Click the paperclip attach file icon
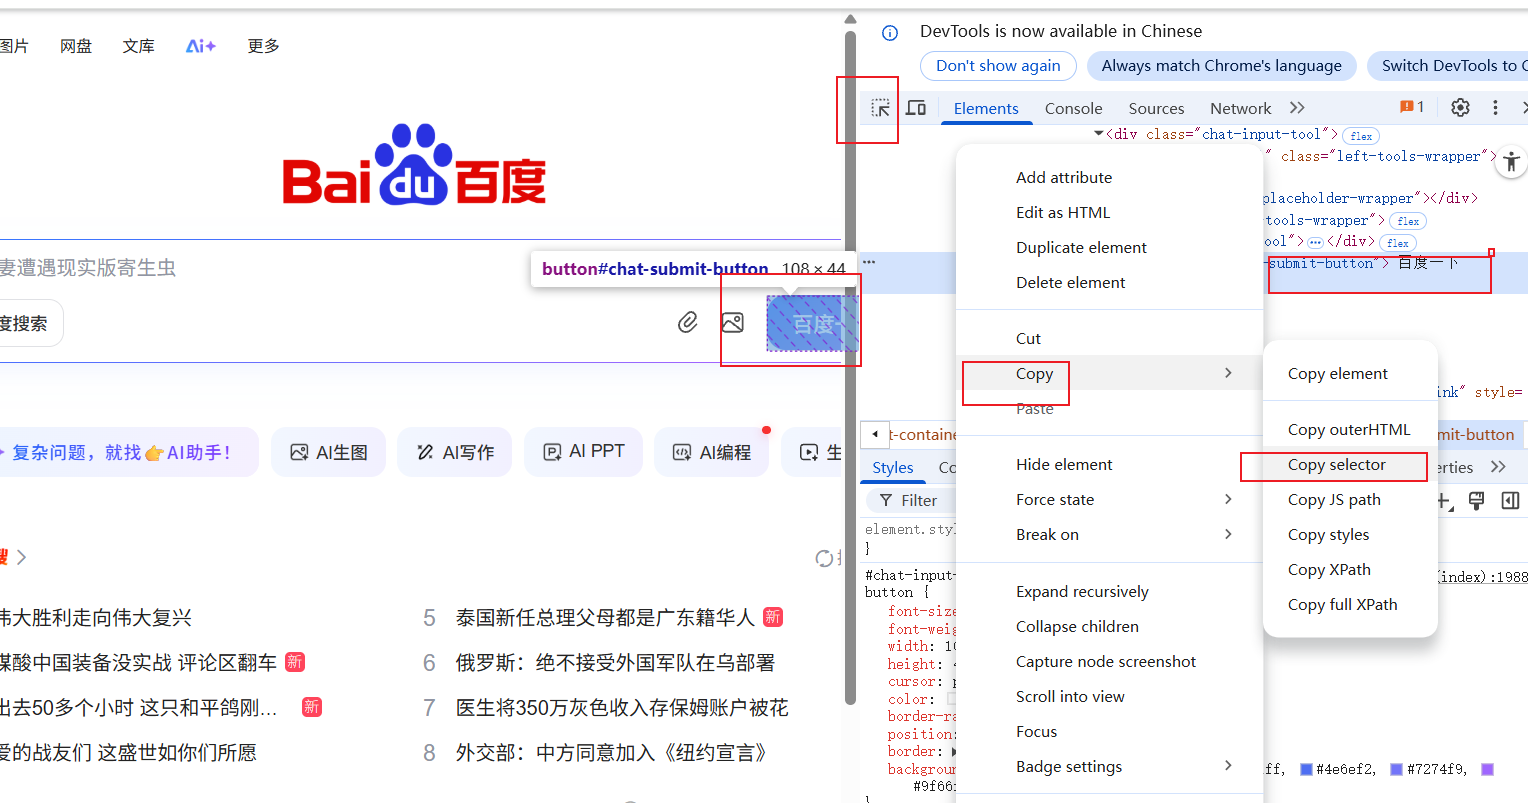Screen dimensions: 1528x803 pyautogui.click(x=688, y=322)
